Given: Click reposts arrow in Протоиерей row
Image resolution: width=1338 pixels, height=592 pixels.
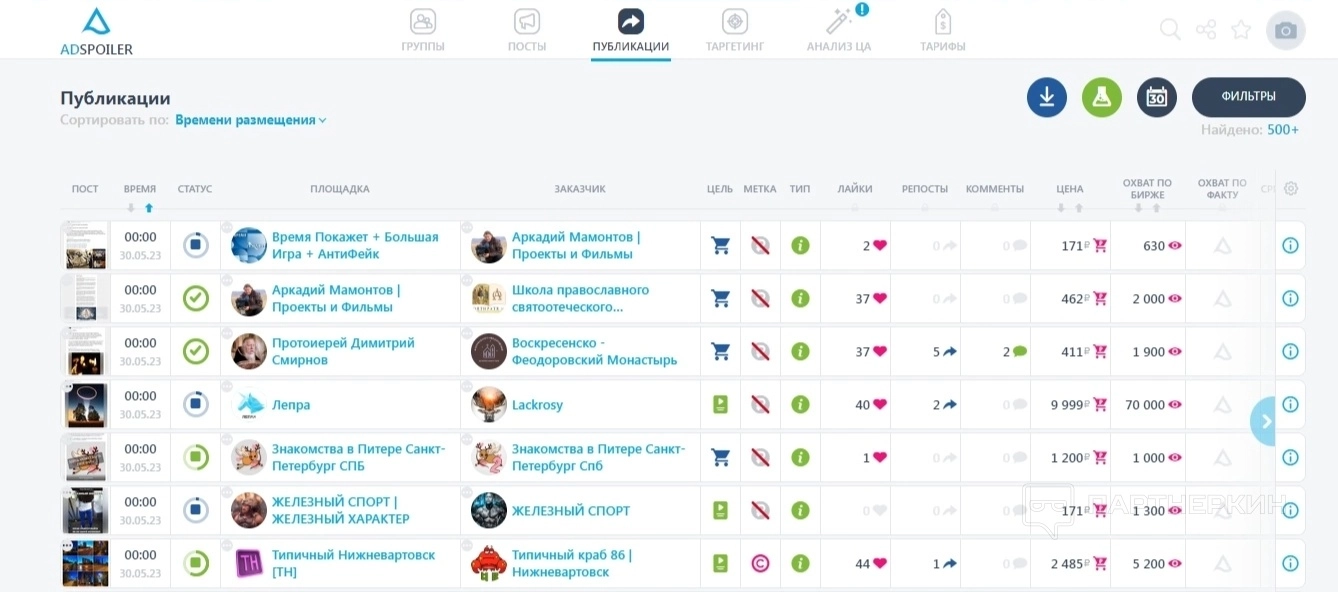Looking at the screenshot, I should (x=950, y=352).
